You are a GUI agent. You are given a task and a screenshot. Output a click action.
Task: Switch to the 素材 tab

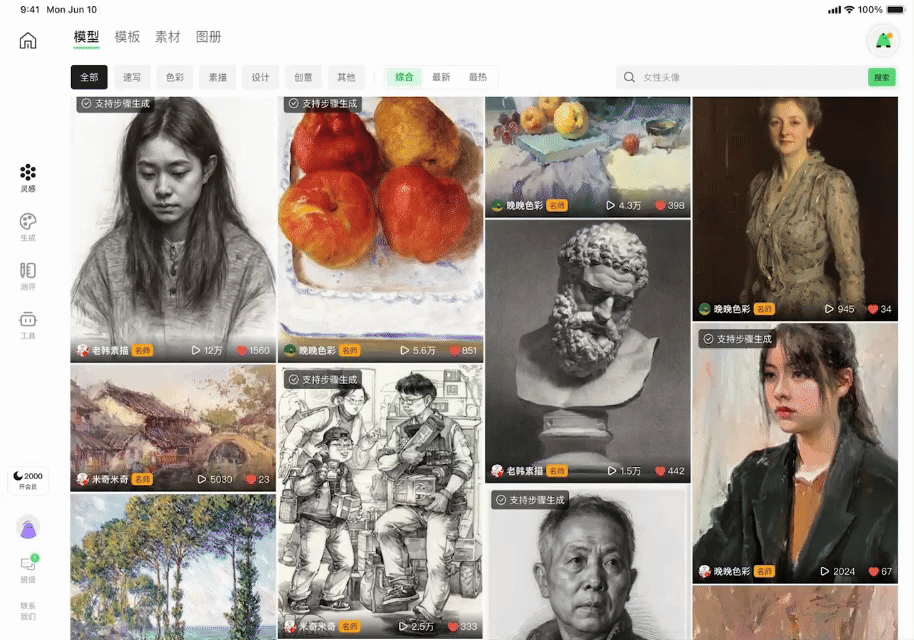click(x=168, y=37)
